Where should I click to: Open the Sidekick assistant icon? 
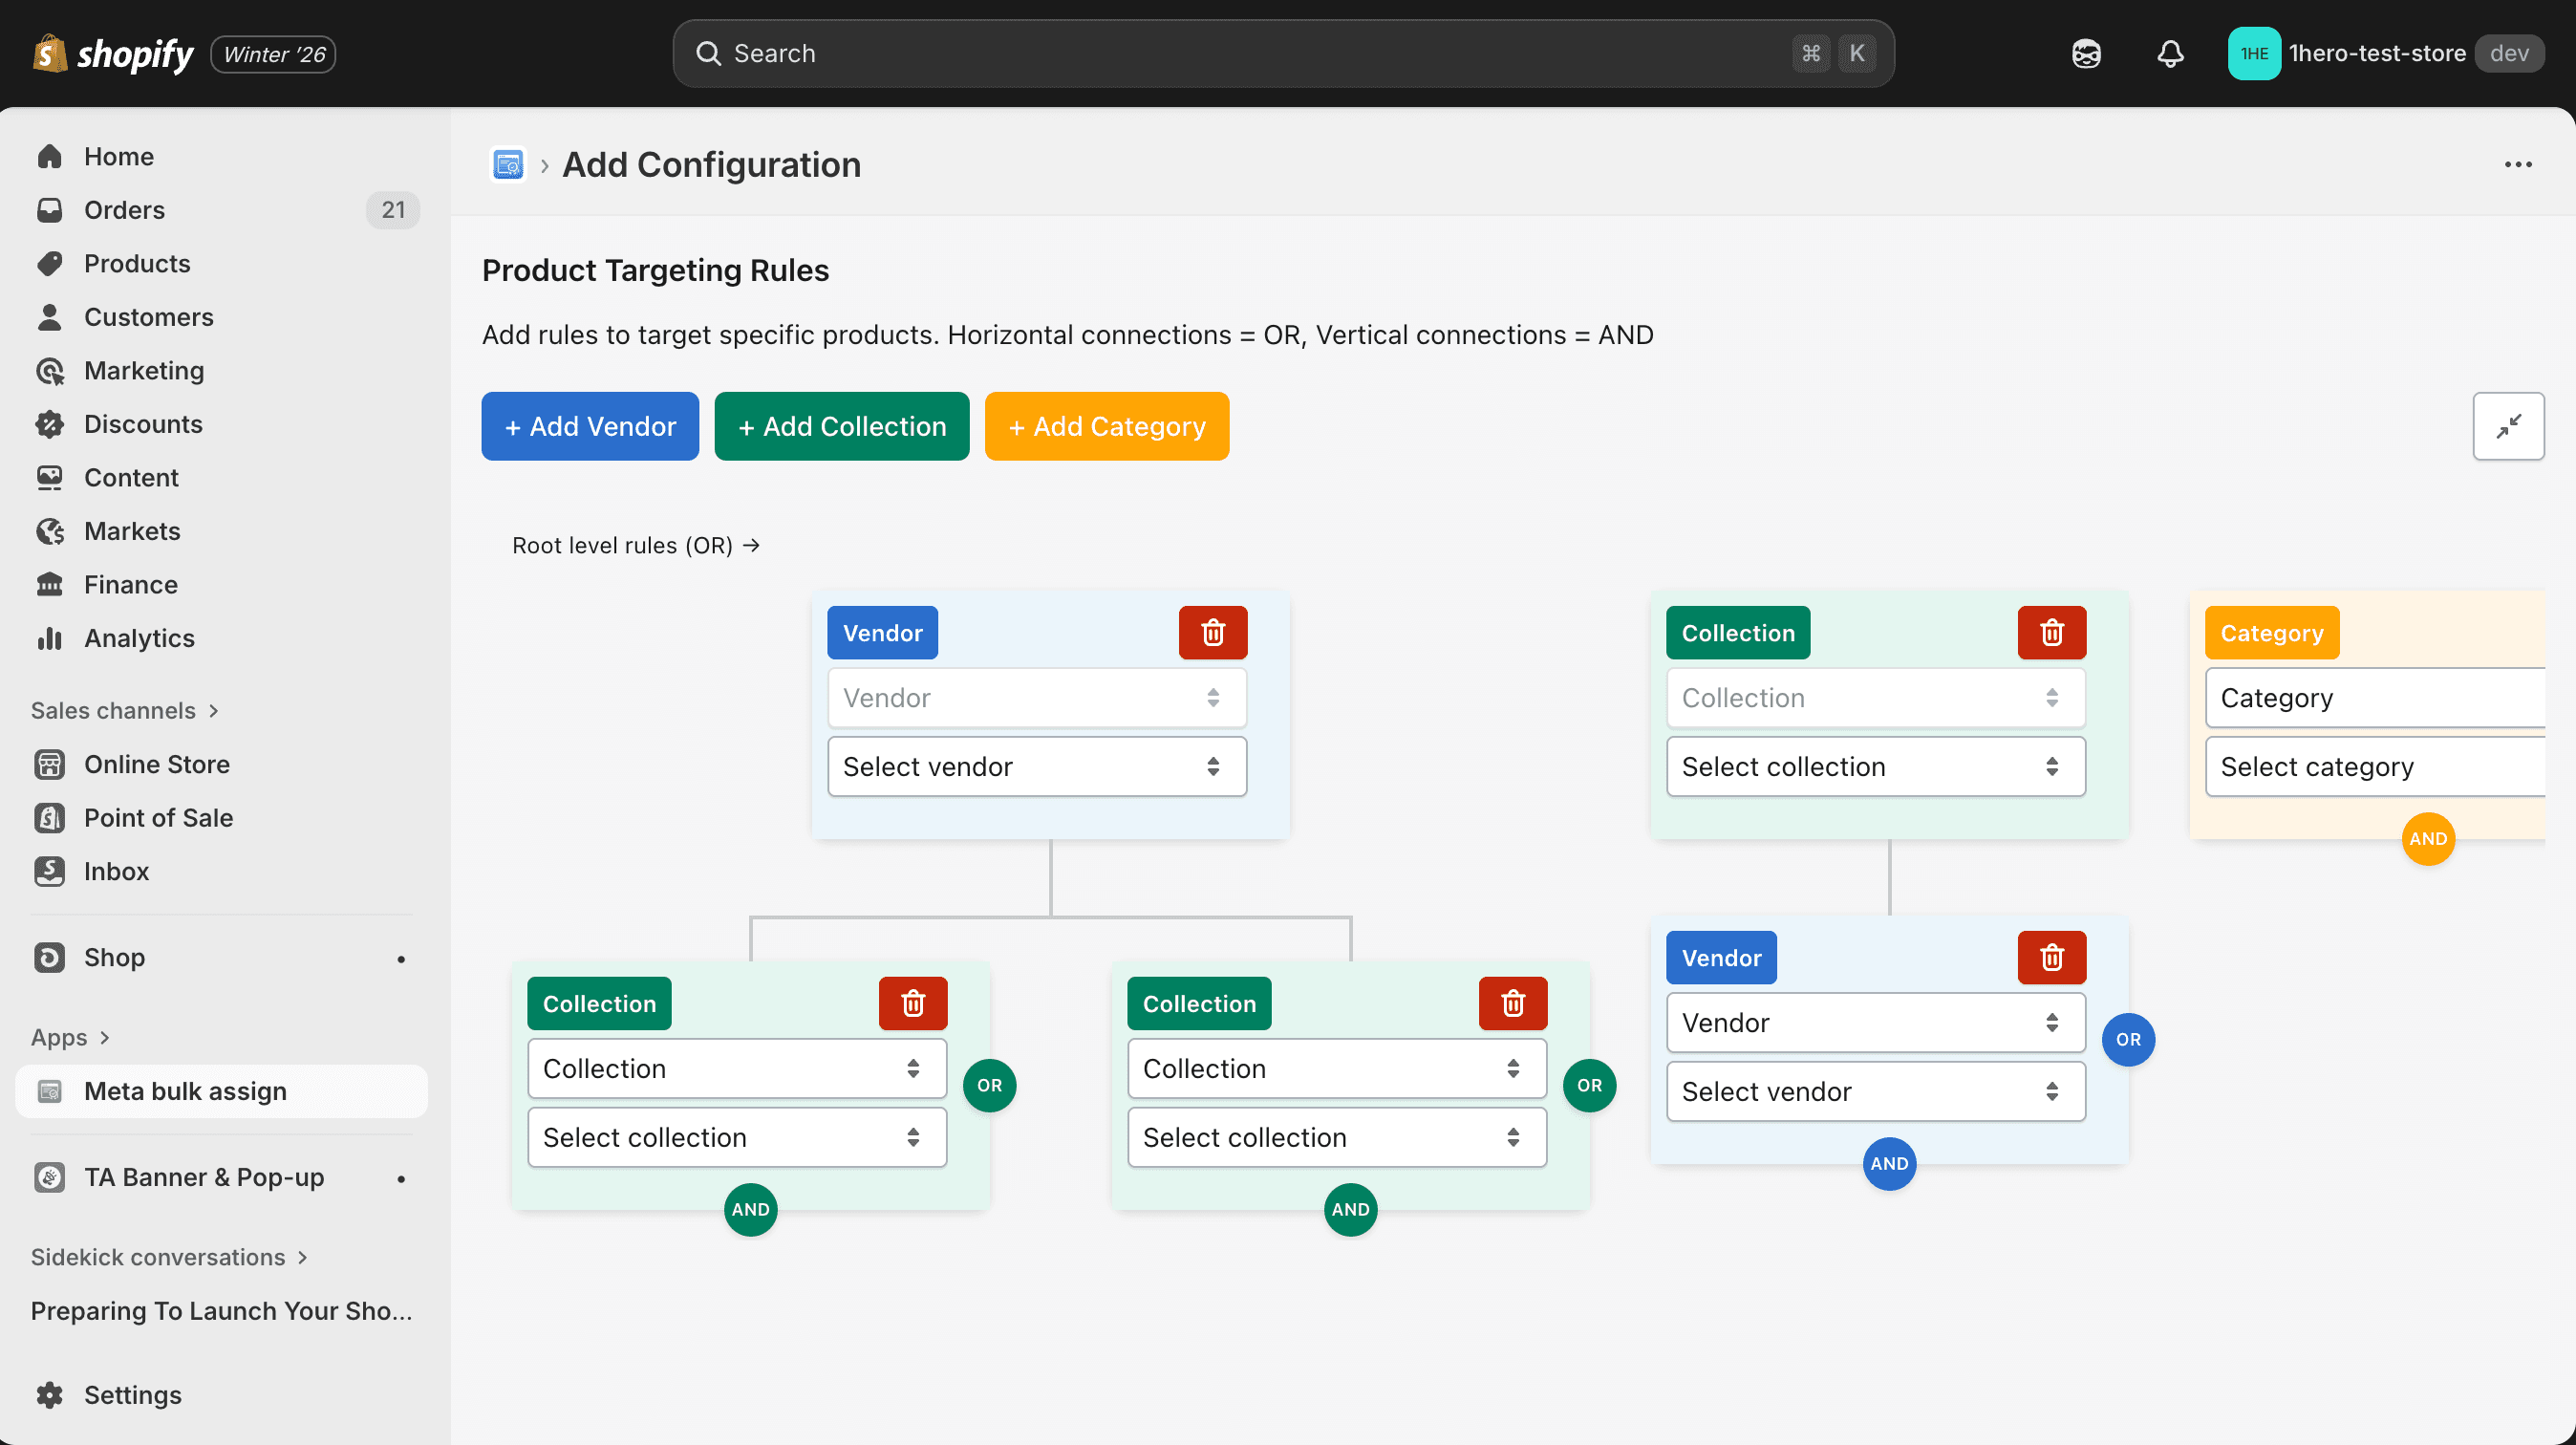(2086, 53)
